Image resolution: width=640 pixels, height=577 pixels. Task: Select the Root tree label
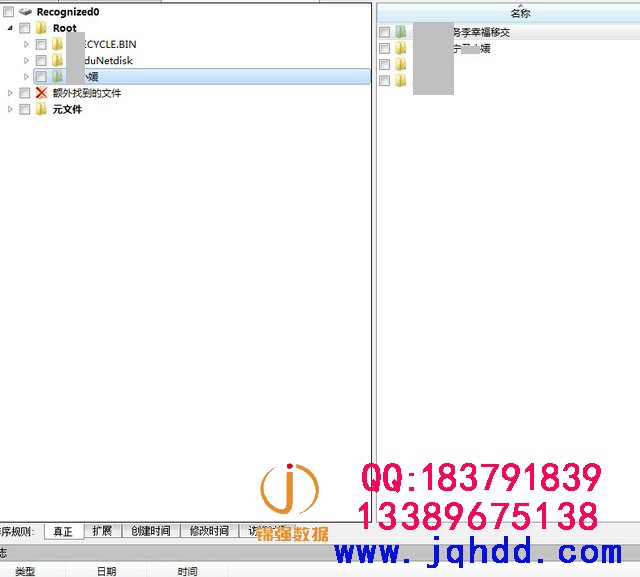click(x=64, y=28)
